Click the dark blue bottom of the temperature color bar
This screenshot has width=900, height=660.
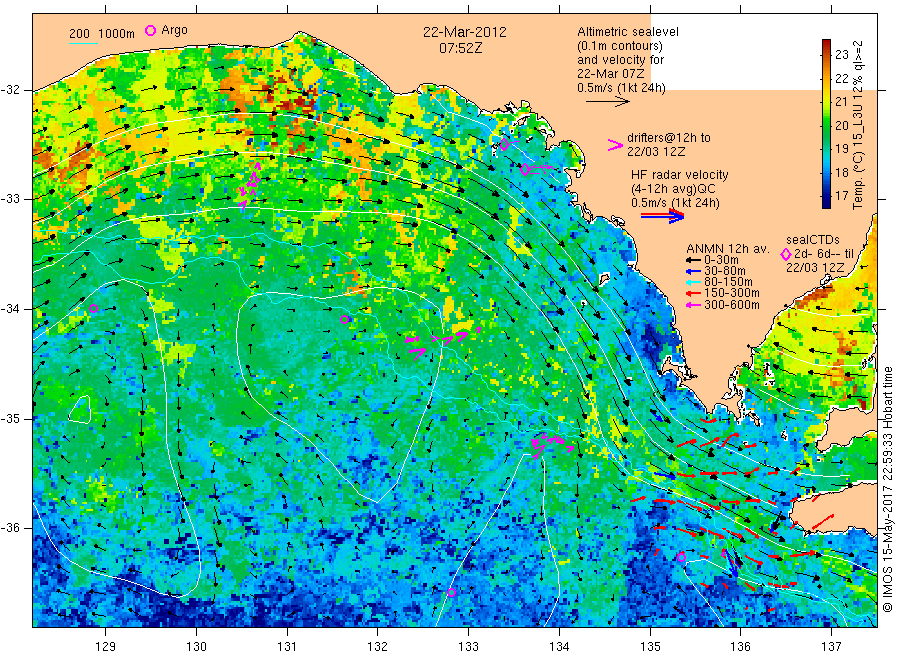tap(826, 203)
